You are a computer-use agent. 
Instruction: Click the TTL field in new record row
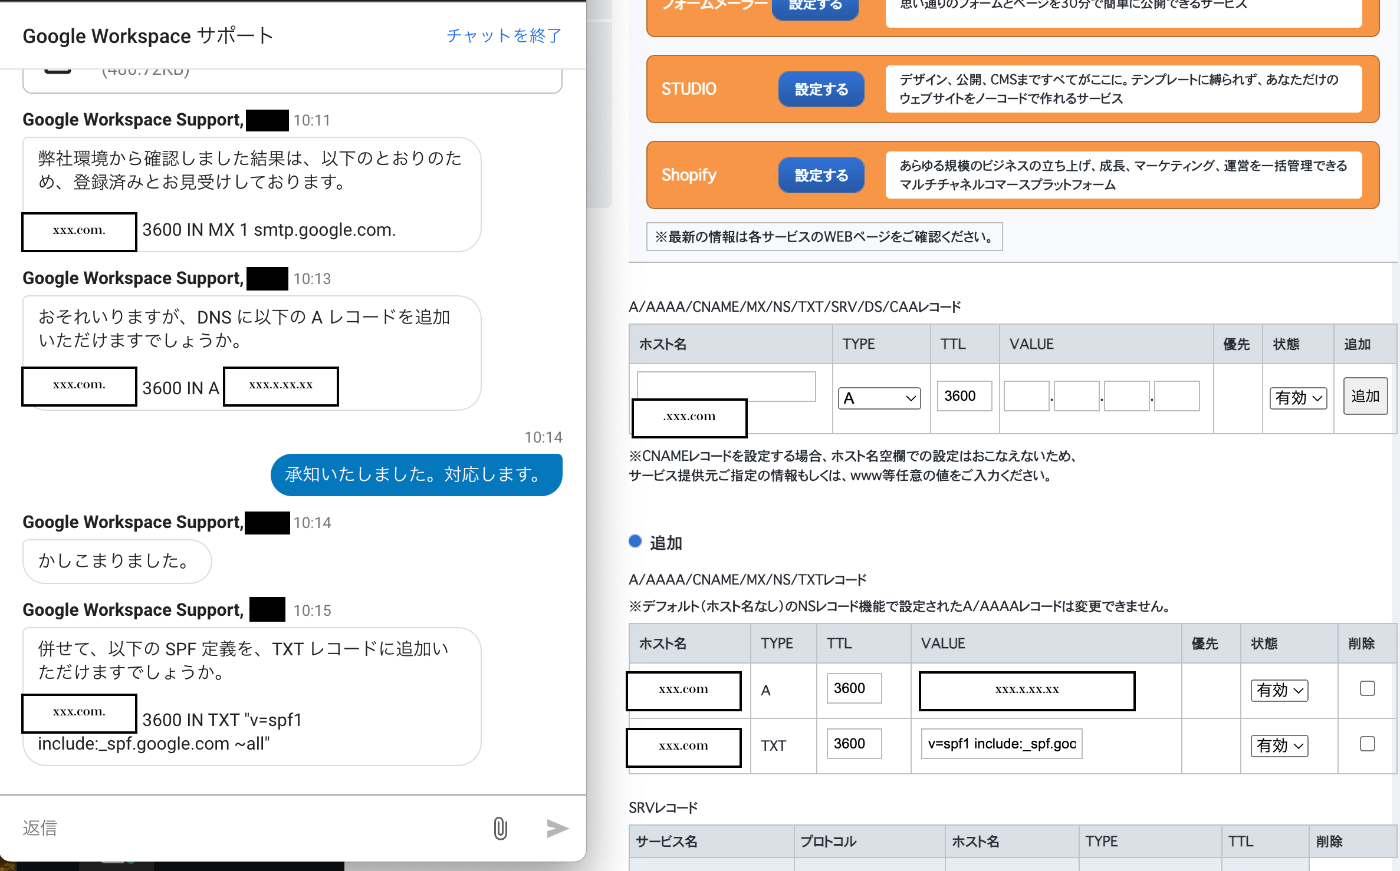(x=964, y=396)
